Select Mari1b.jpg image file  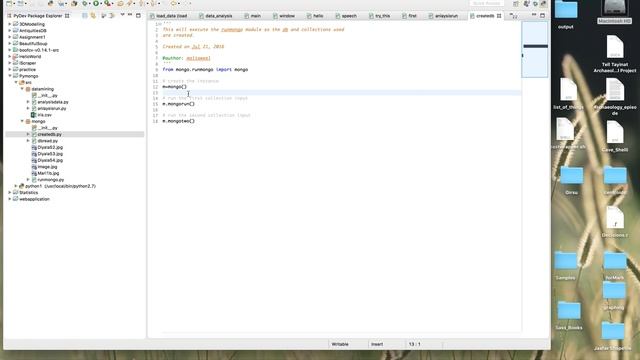point(48,173)
